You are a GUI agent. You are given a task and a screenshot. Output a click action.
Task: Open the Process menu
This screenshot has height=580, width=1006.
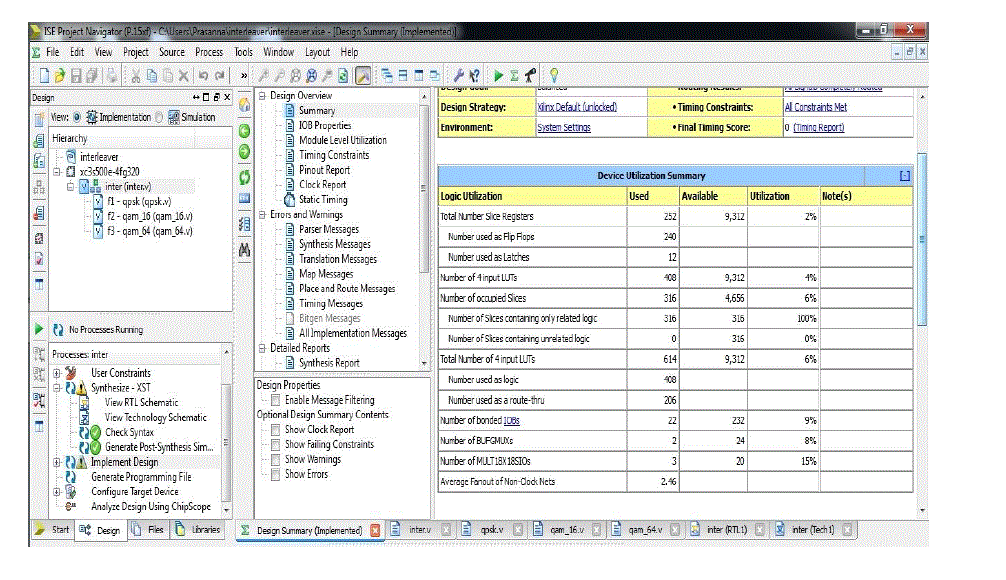208,52
